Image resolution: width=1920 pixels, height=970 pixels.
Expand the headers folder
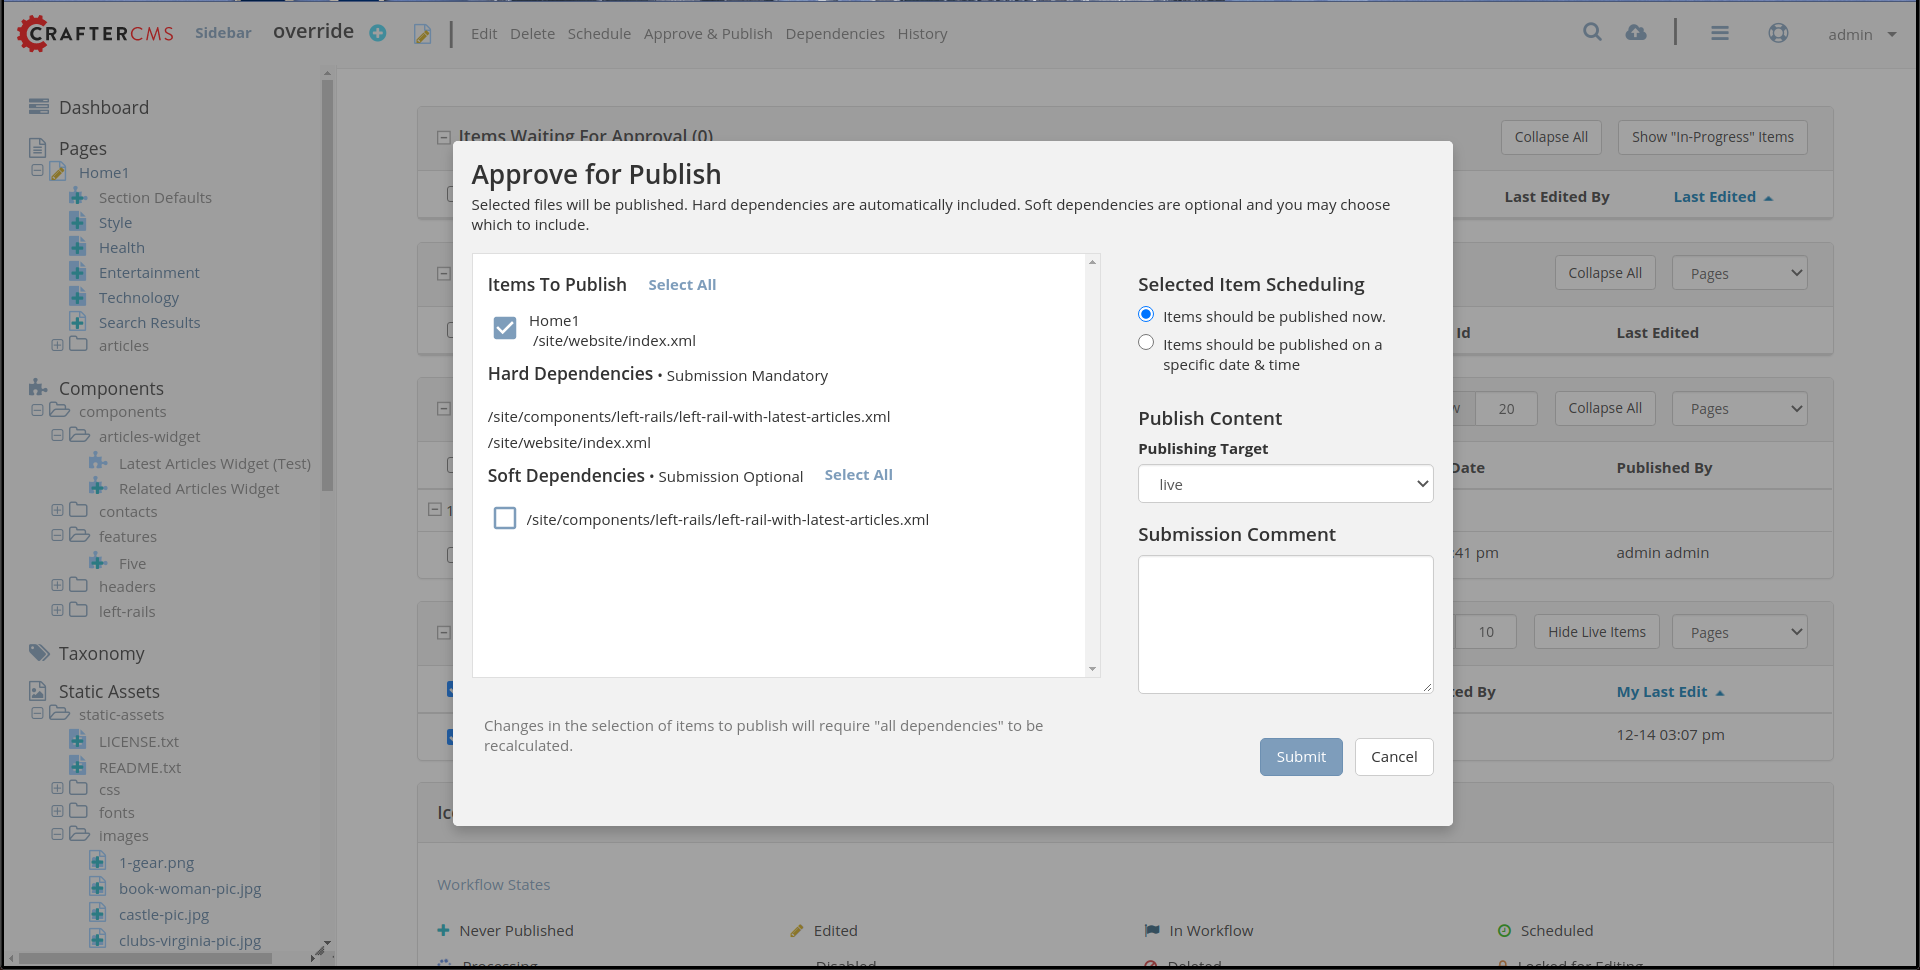click(x=57, y=586)
